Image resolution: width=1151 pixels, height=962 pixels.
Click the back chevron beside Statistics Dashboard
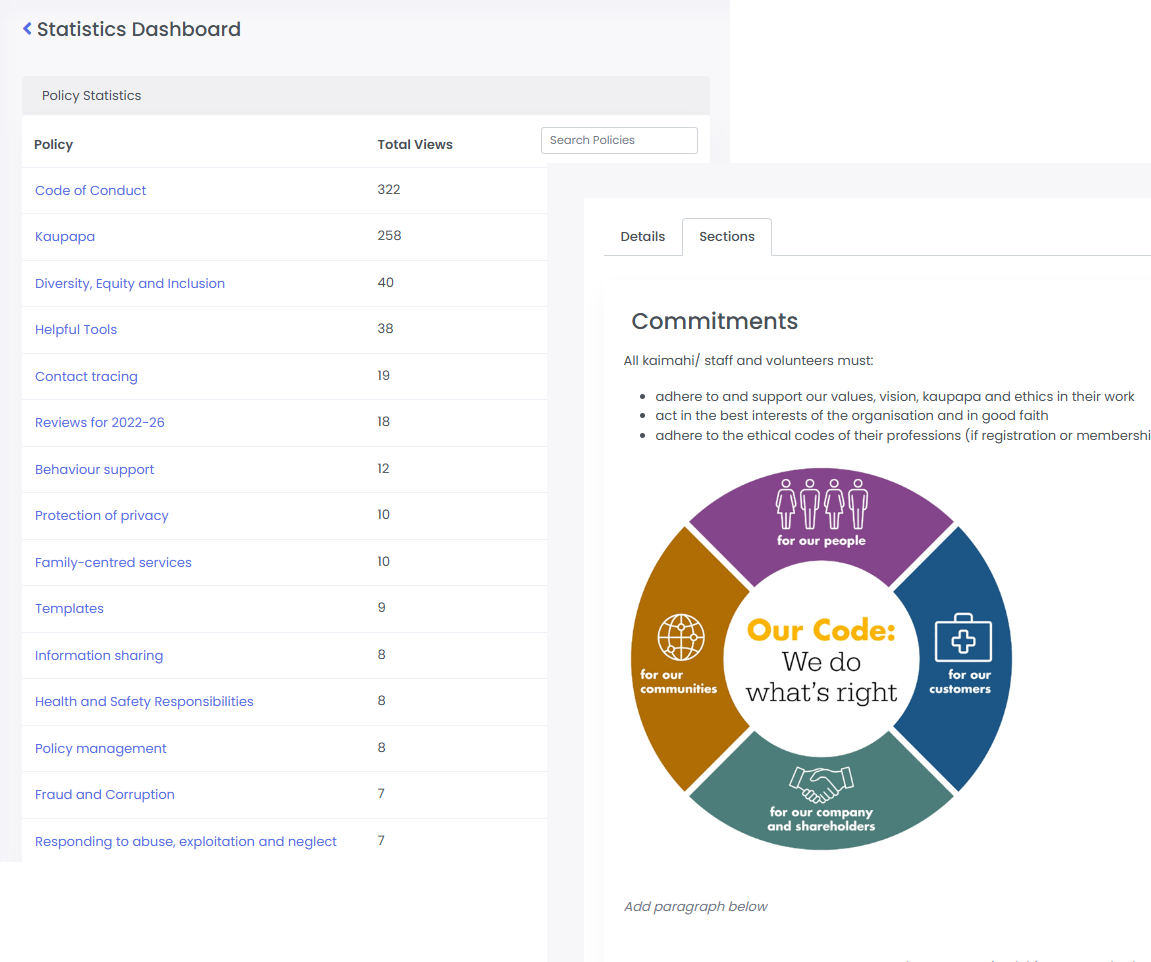(27, 29)
